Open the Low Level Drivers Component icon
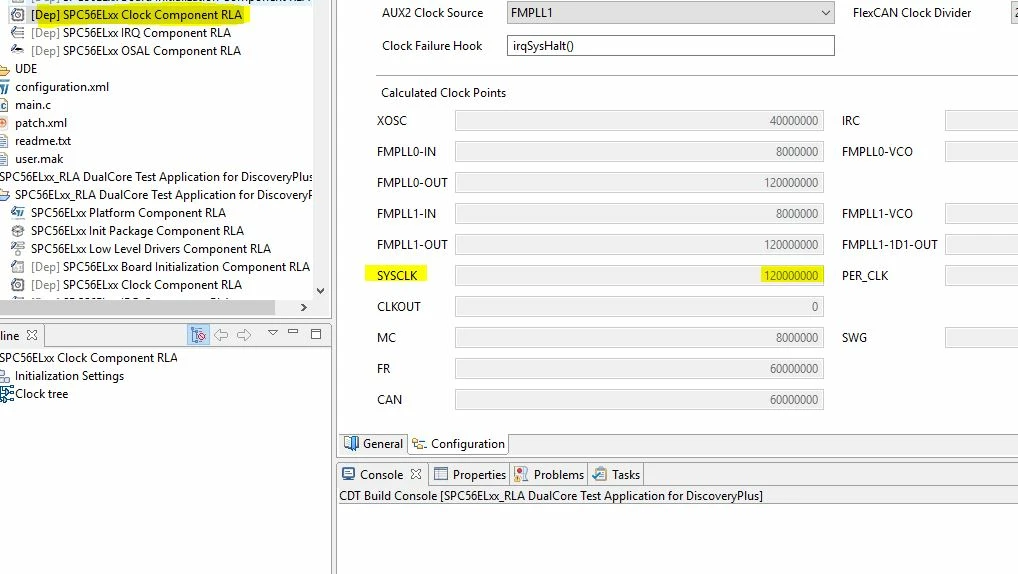Screen dimensions: 1018x574 click(x=18, y=249)
